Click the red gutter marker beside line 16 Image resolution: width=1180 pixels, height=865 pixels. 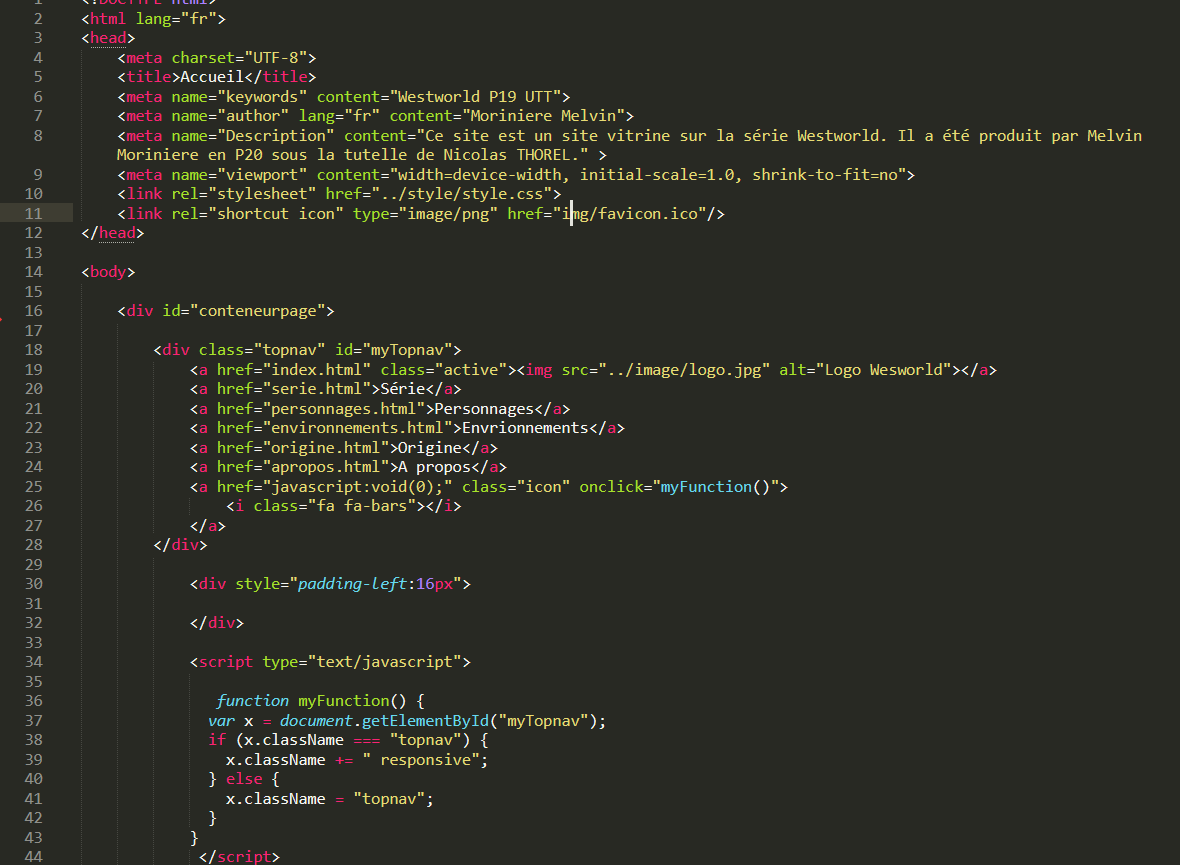click(x=3, y=319)
